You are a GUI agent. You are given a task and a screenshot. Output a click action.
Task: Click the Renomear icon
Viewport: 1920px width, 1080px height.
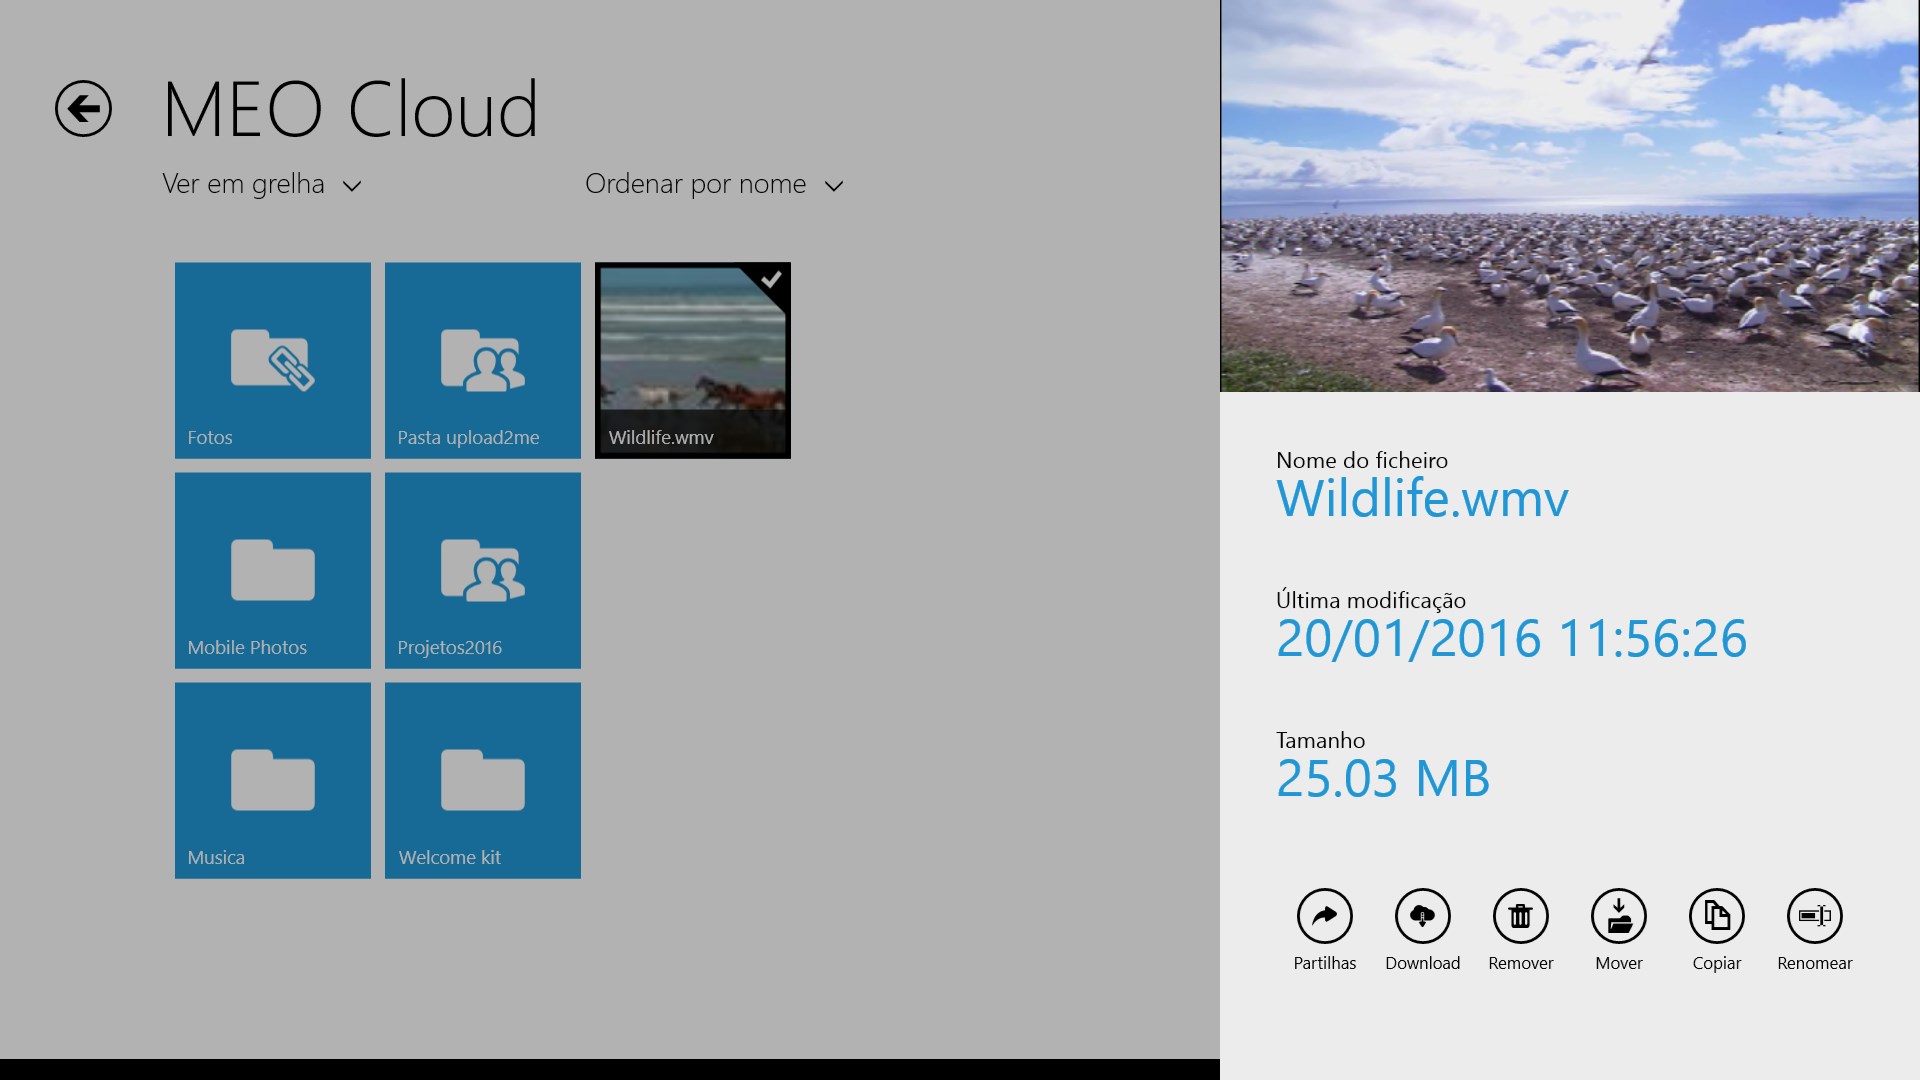tap(1814, 916)
